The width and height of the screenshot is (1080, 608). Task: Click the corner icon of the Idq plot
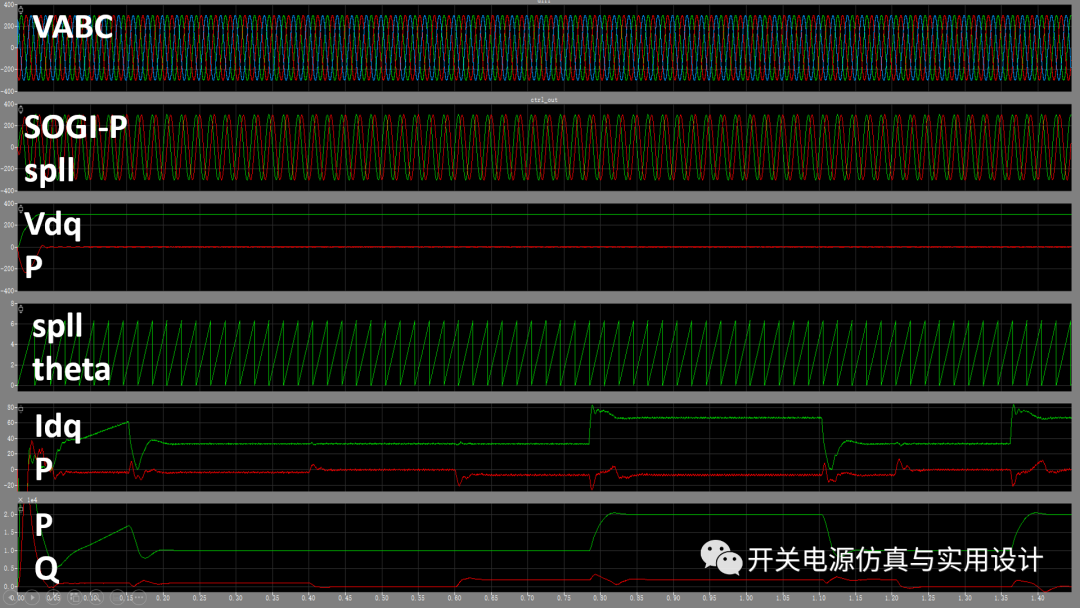tap(21, 408)
